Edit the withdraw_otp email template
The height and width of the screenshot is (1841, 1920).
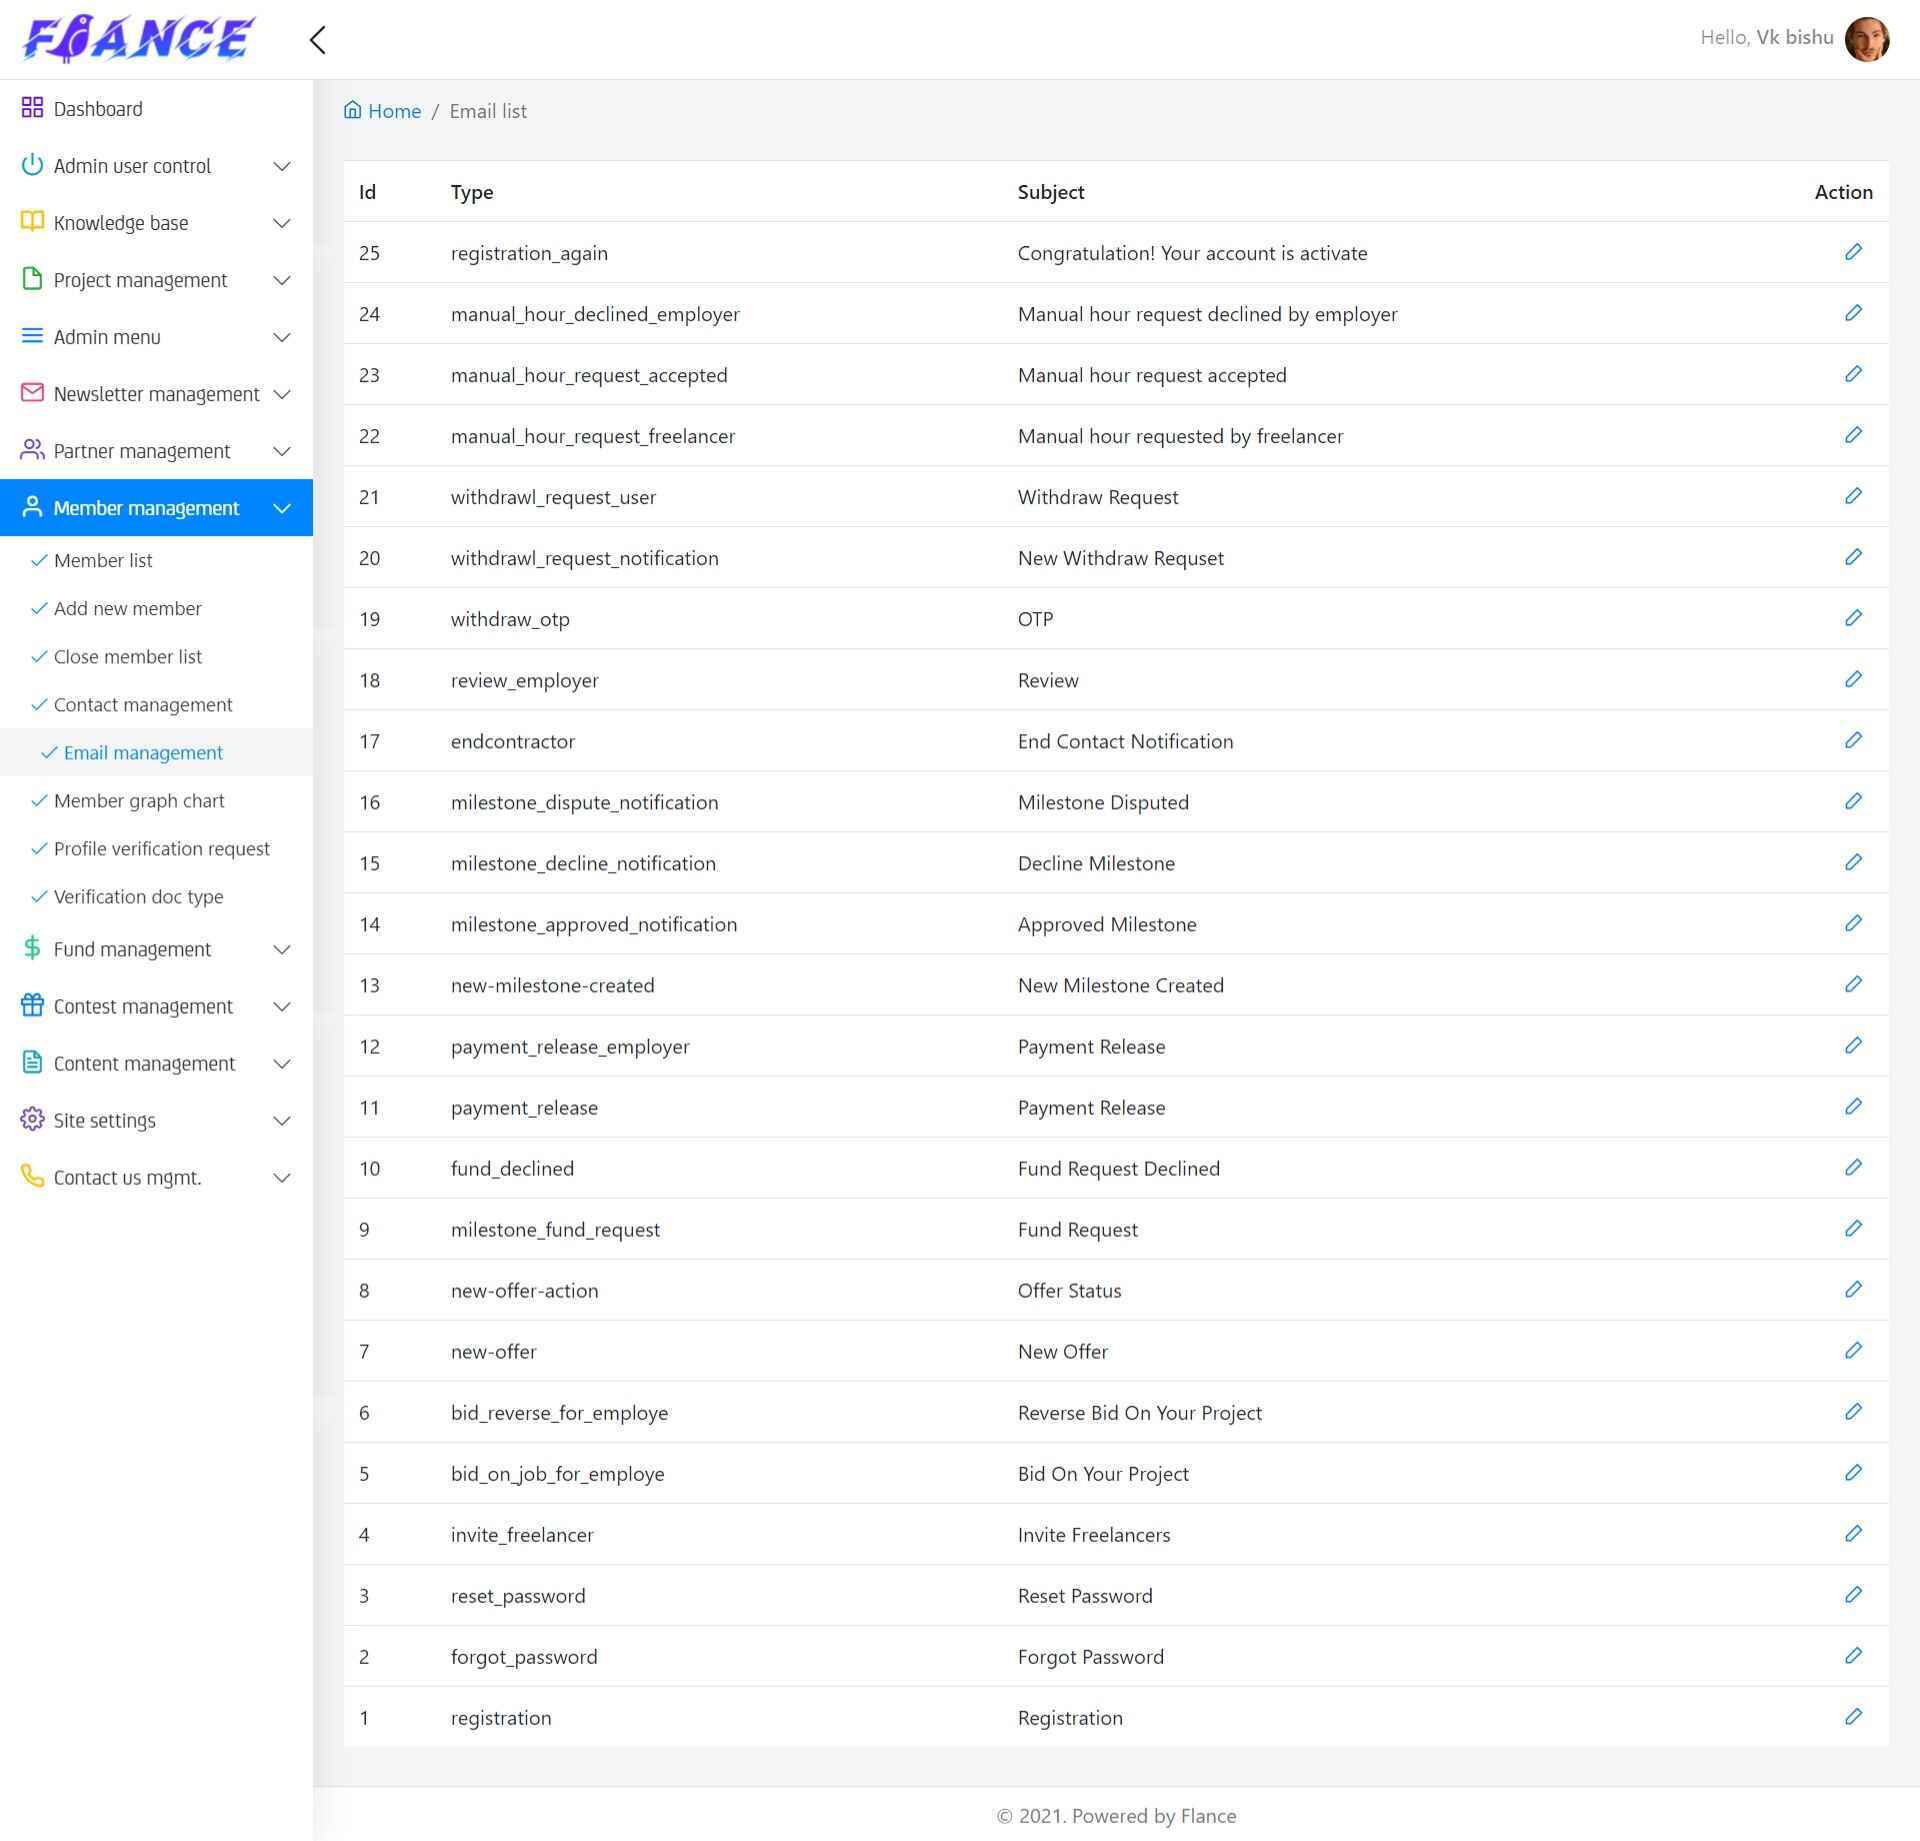[x=1853, y=618]
